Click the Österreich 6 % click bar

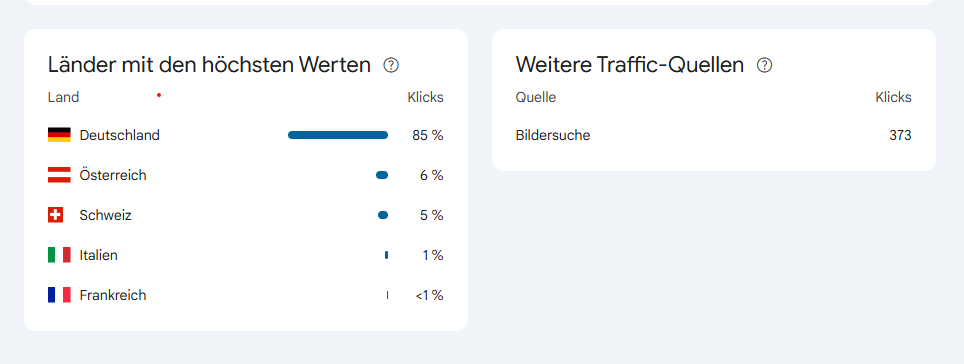(382, 175)
